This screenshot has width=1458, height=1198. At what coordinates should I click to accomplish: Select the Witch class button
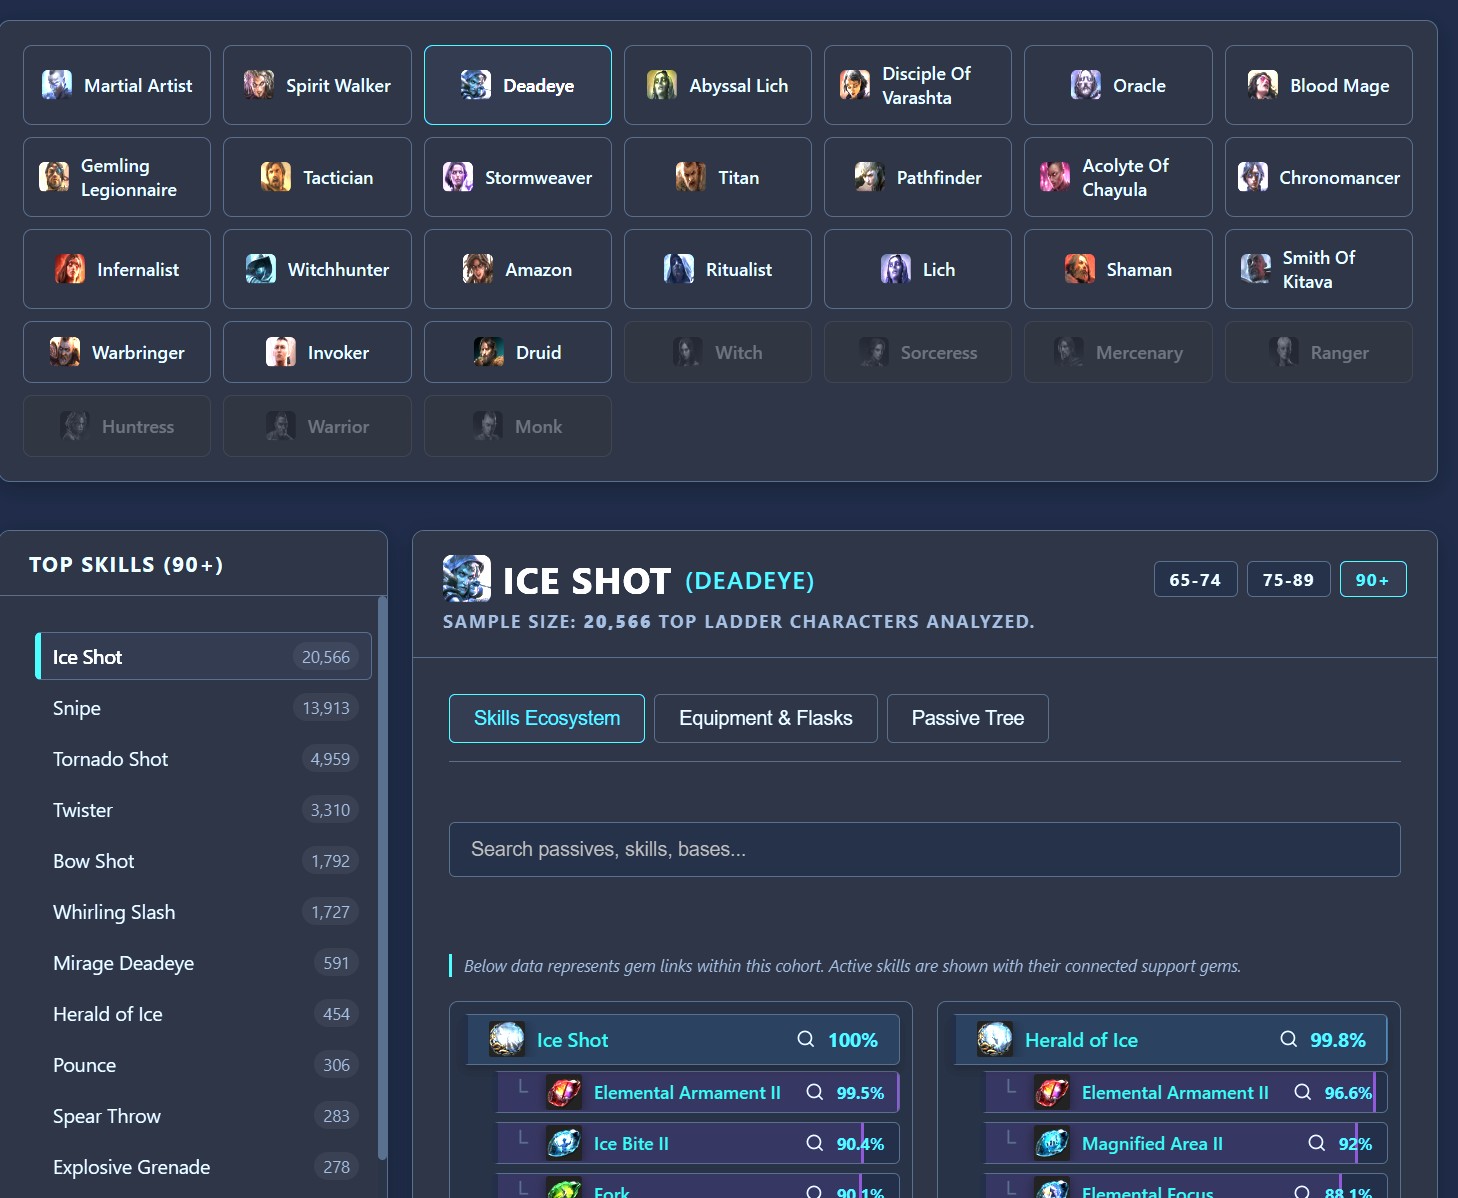718,352
